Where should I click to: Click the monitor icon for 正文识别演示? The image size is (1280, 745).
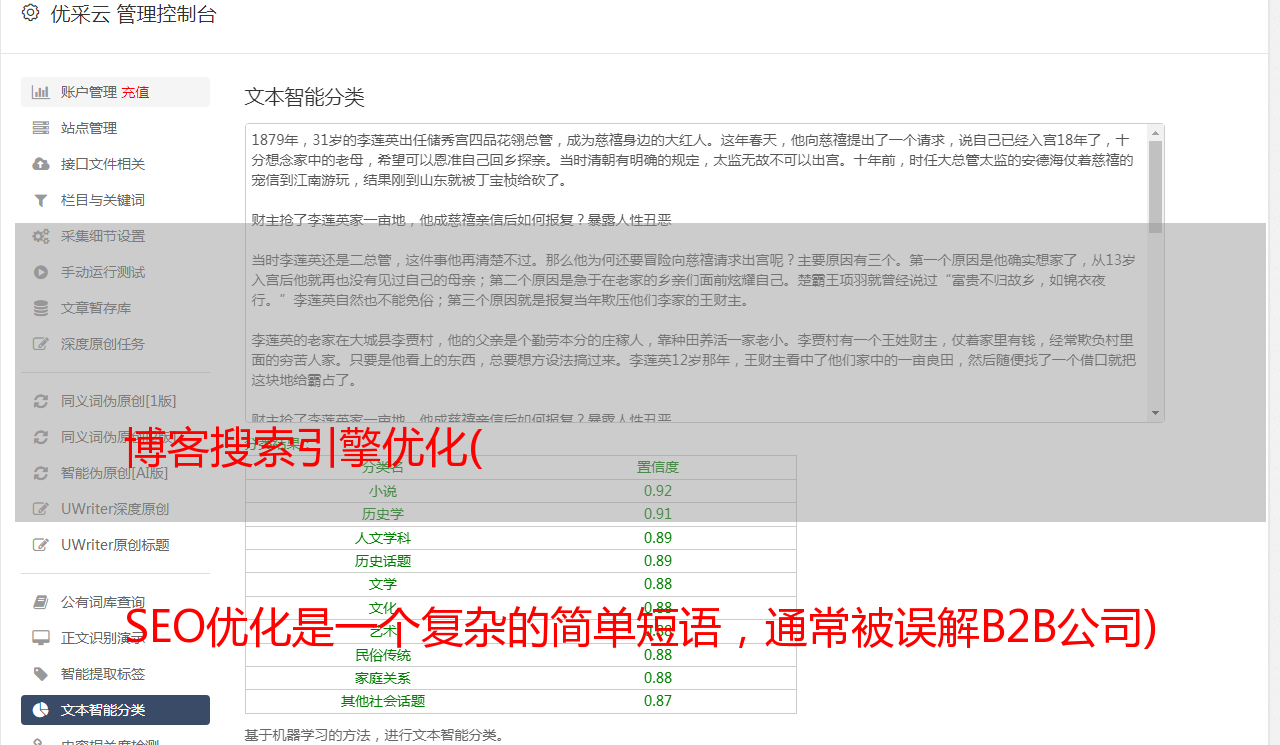coord(41,638)
